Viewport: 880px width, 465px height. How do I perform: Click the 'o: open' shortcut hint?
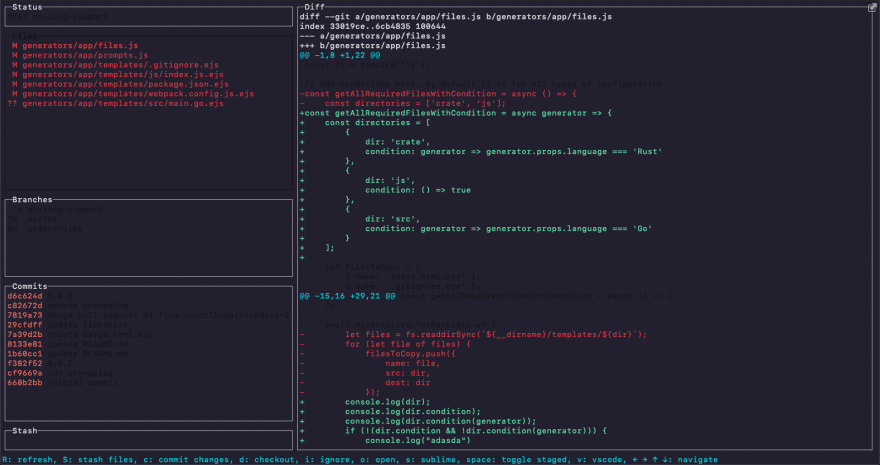coord(379,459)
